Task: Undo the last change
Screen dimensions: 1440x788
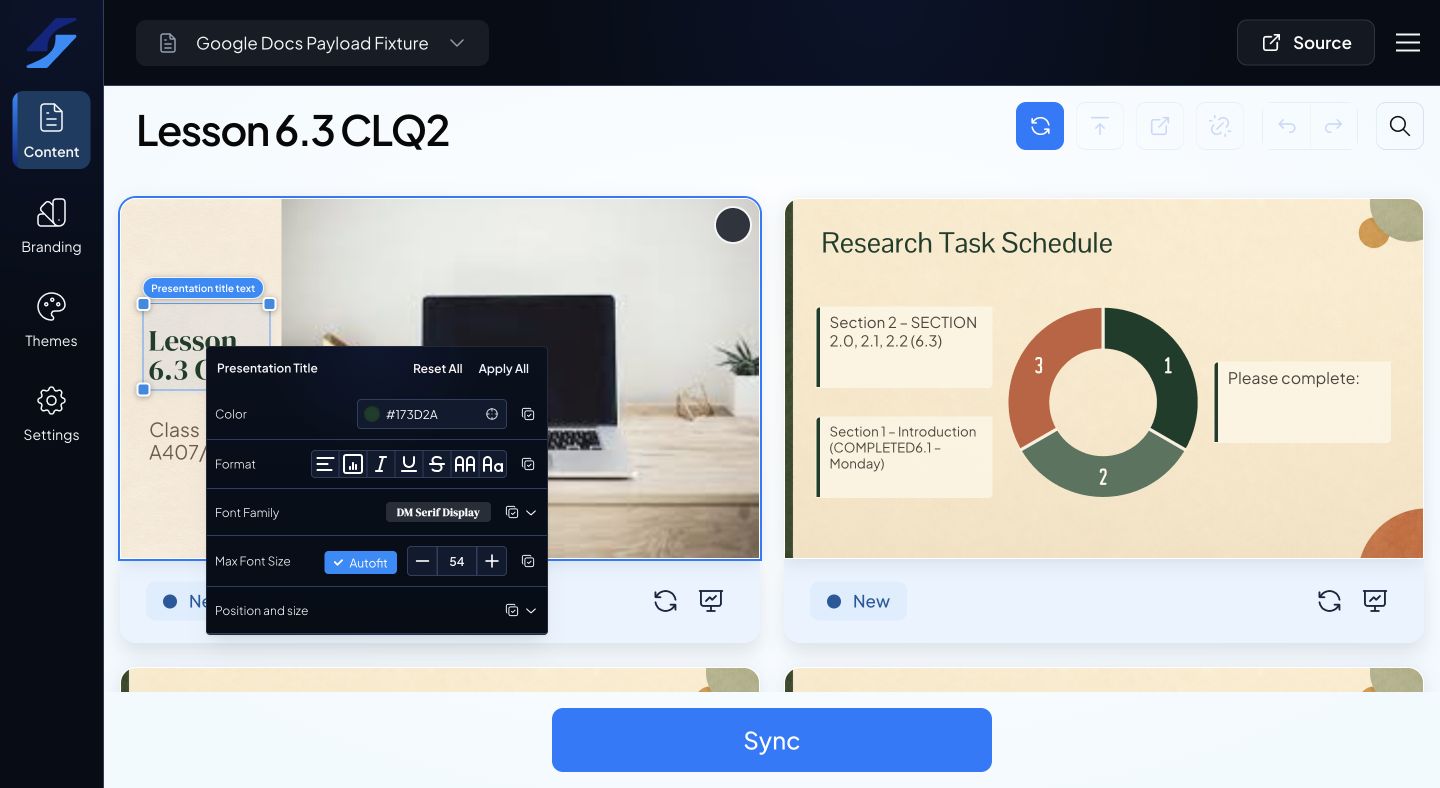Action: (1287, 126)
